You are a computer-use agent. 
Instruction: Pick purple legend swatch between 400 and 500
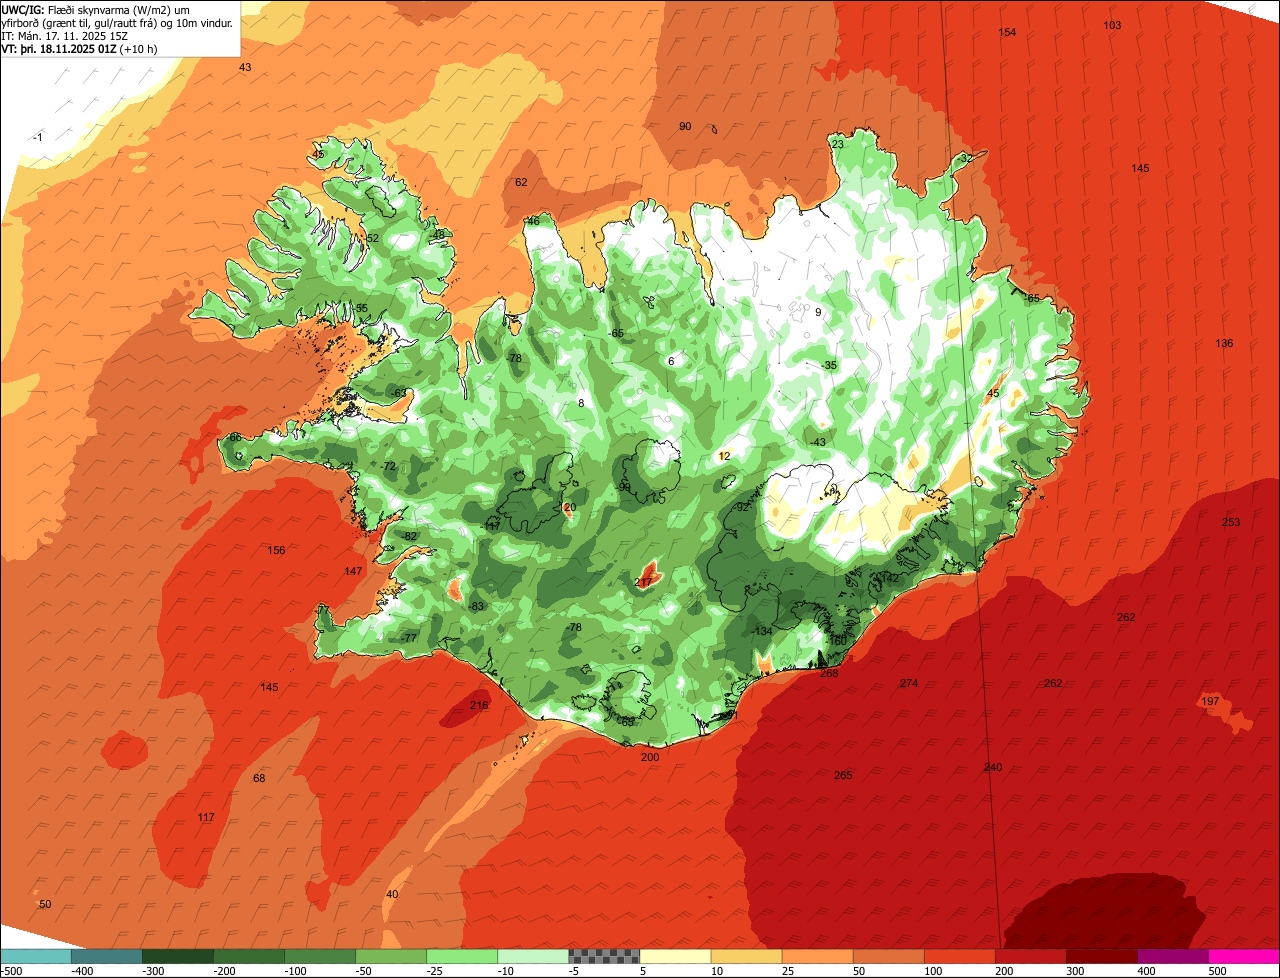(x=1172, y=955)
